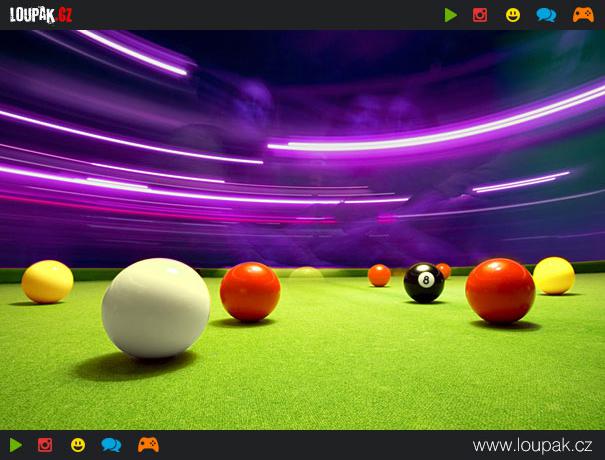The width and height of the screenshot is (605, 460).
Task: Click the green play icon in top bar
Action: pyautogui.click(x=451, y=15)
